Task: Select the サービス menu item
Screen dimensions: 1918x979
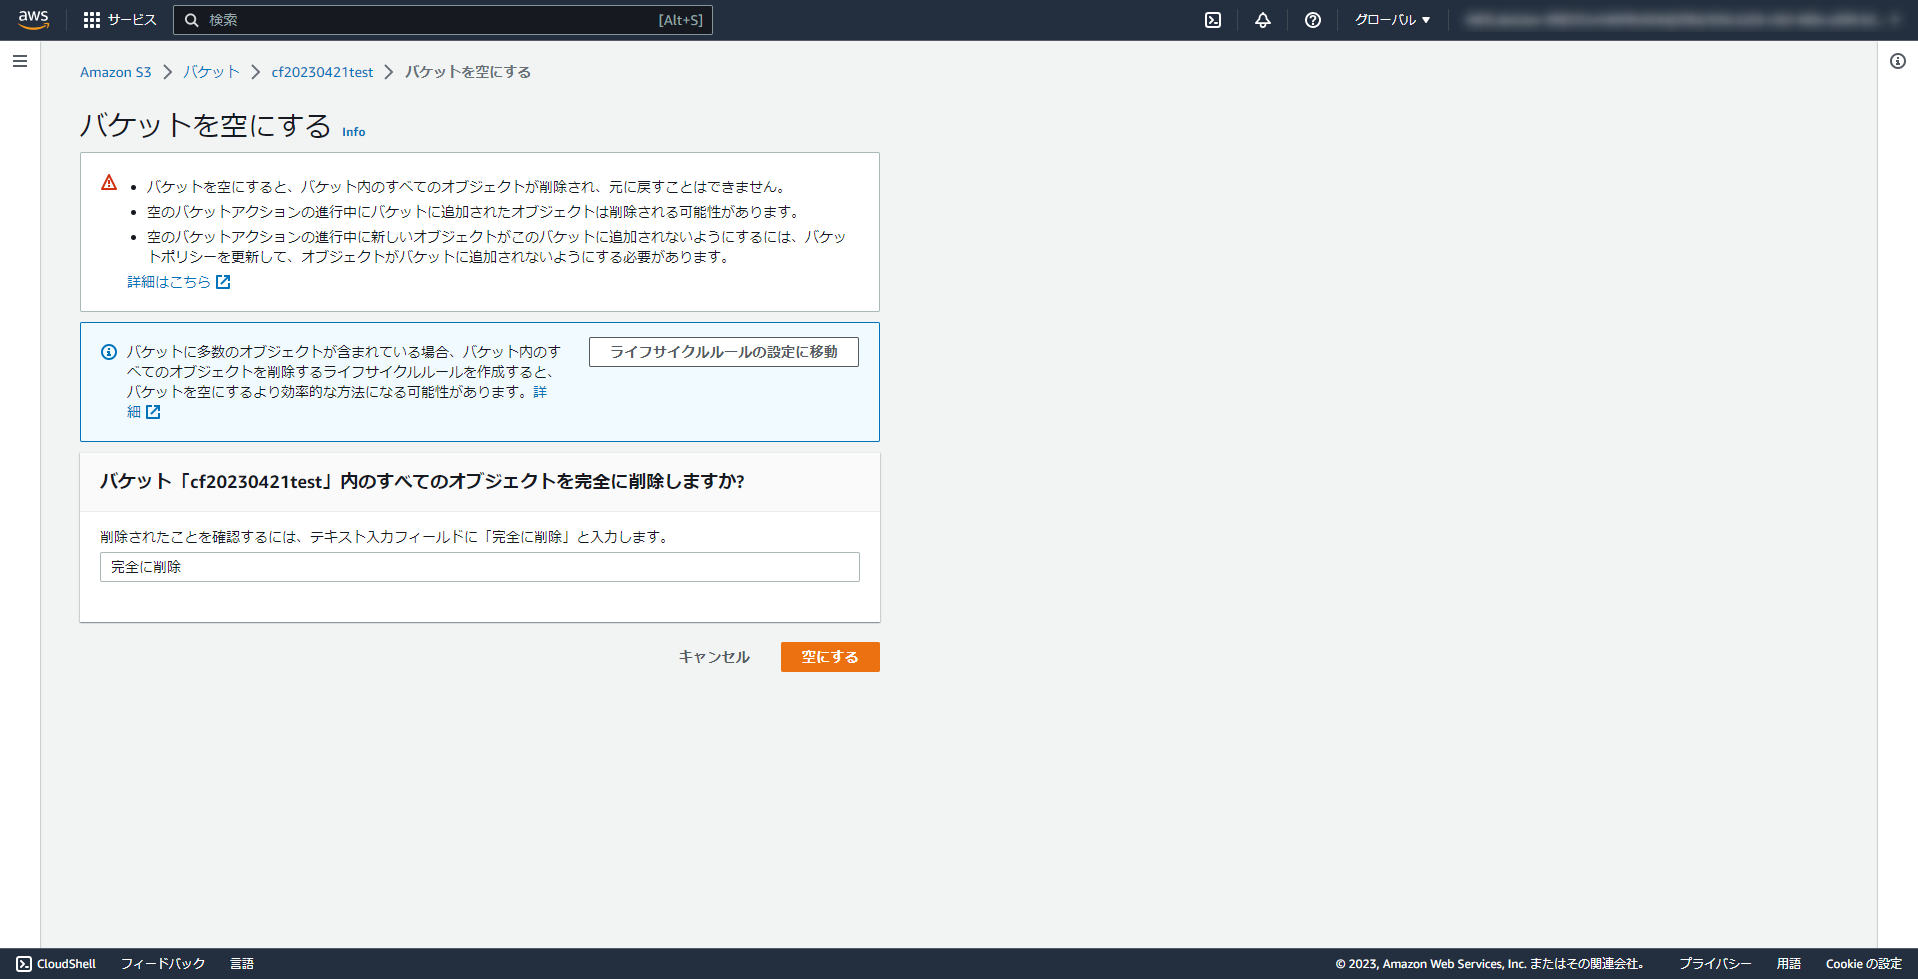Action: pos(130,19)
